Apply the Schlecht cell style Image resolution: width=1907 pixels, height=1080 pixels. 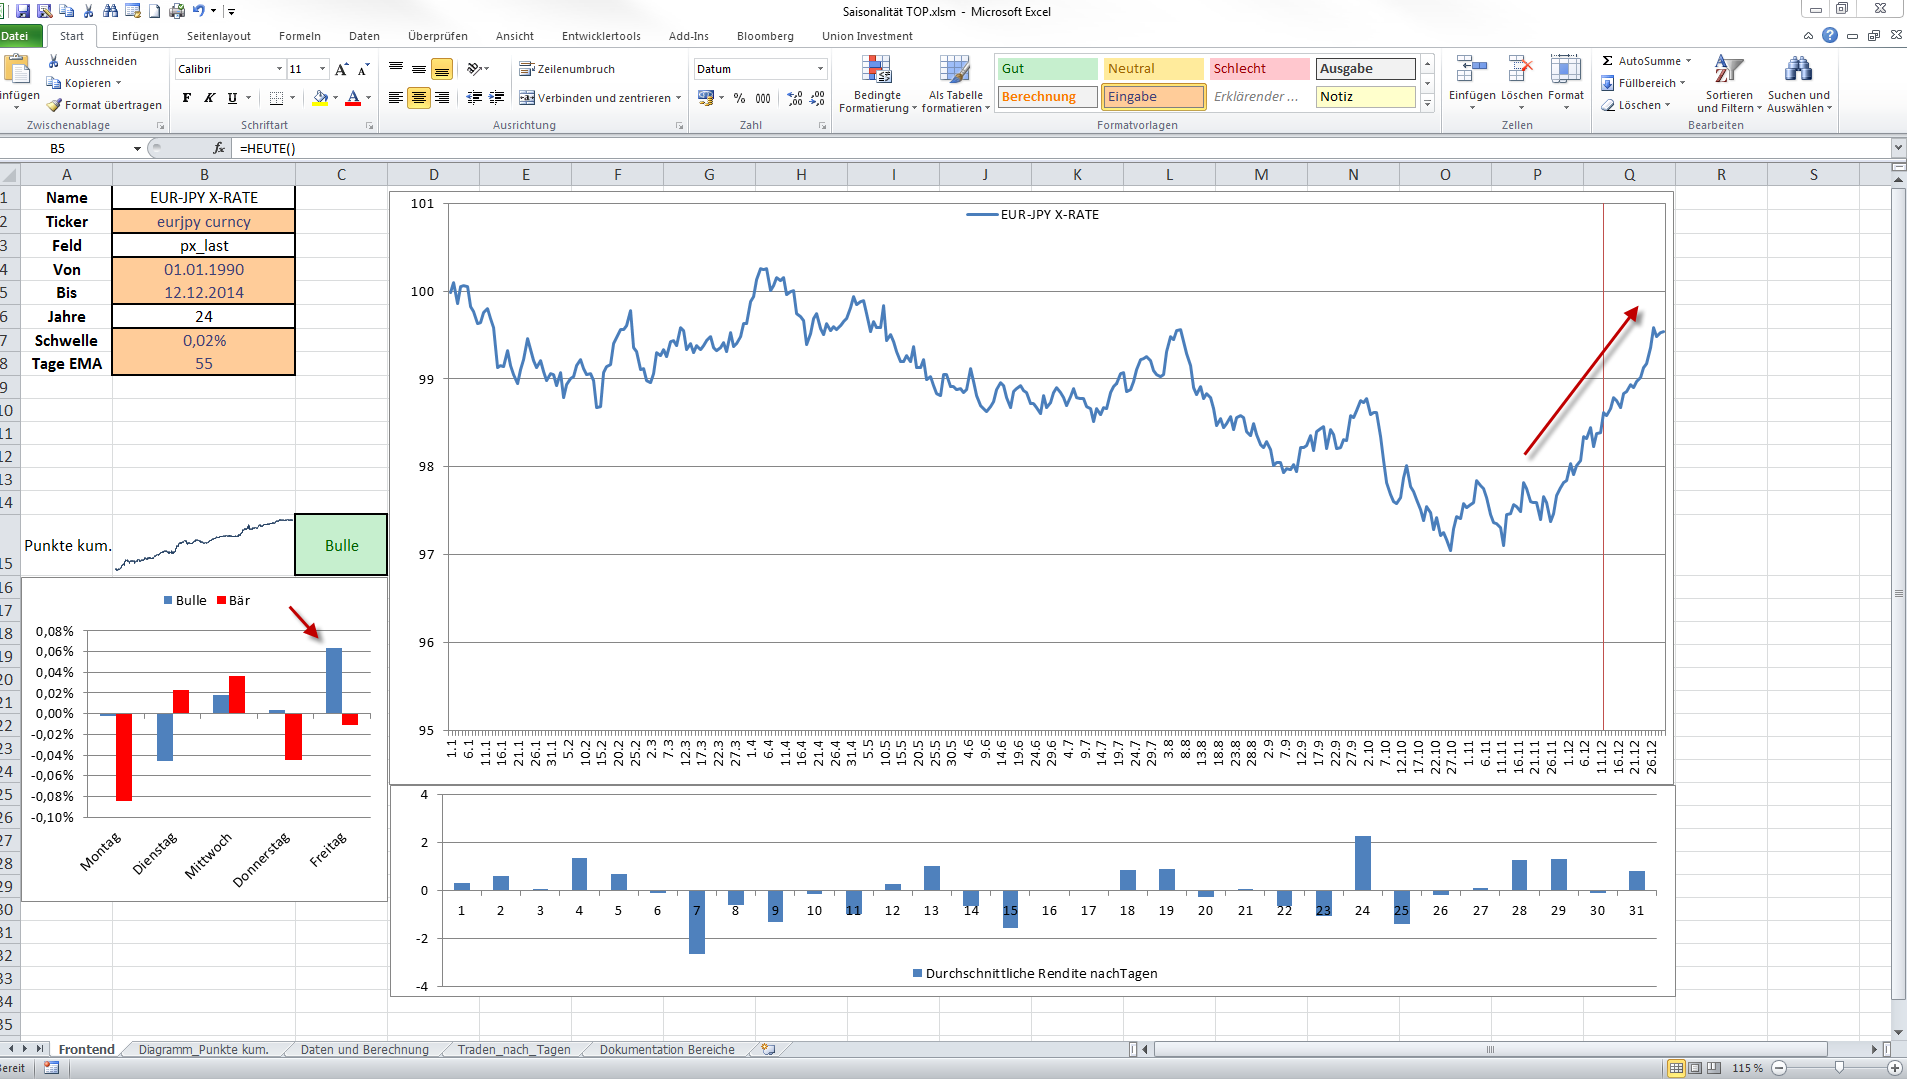[1258, 69]
